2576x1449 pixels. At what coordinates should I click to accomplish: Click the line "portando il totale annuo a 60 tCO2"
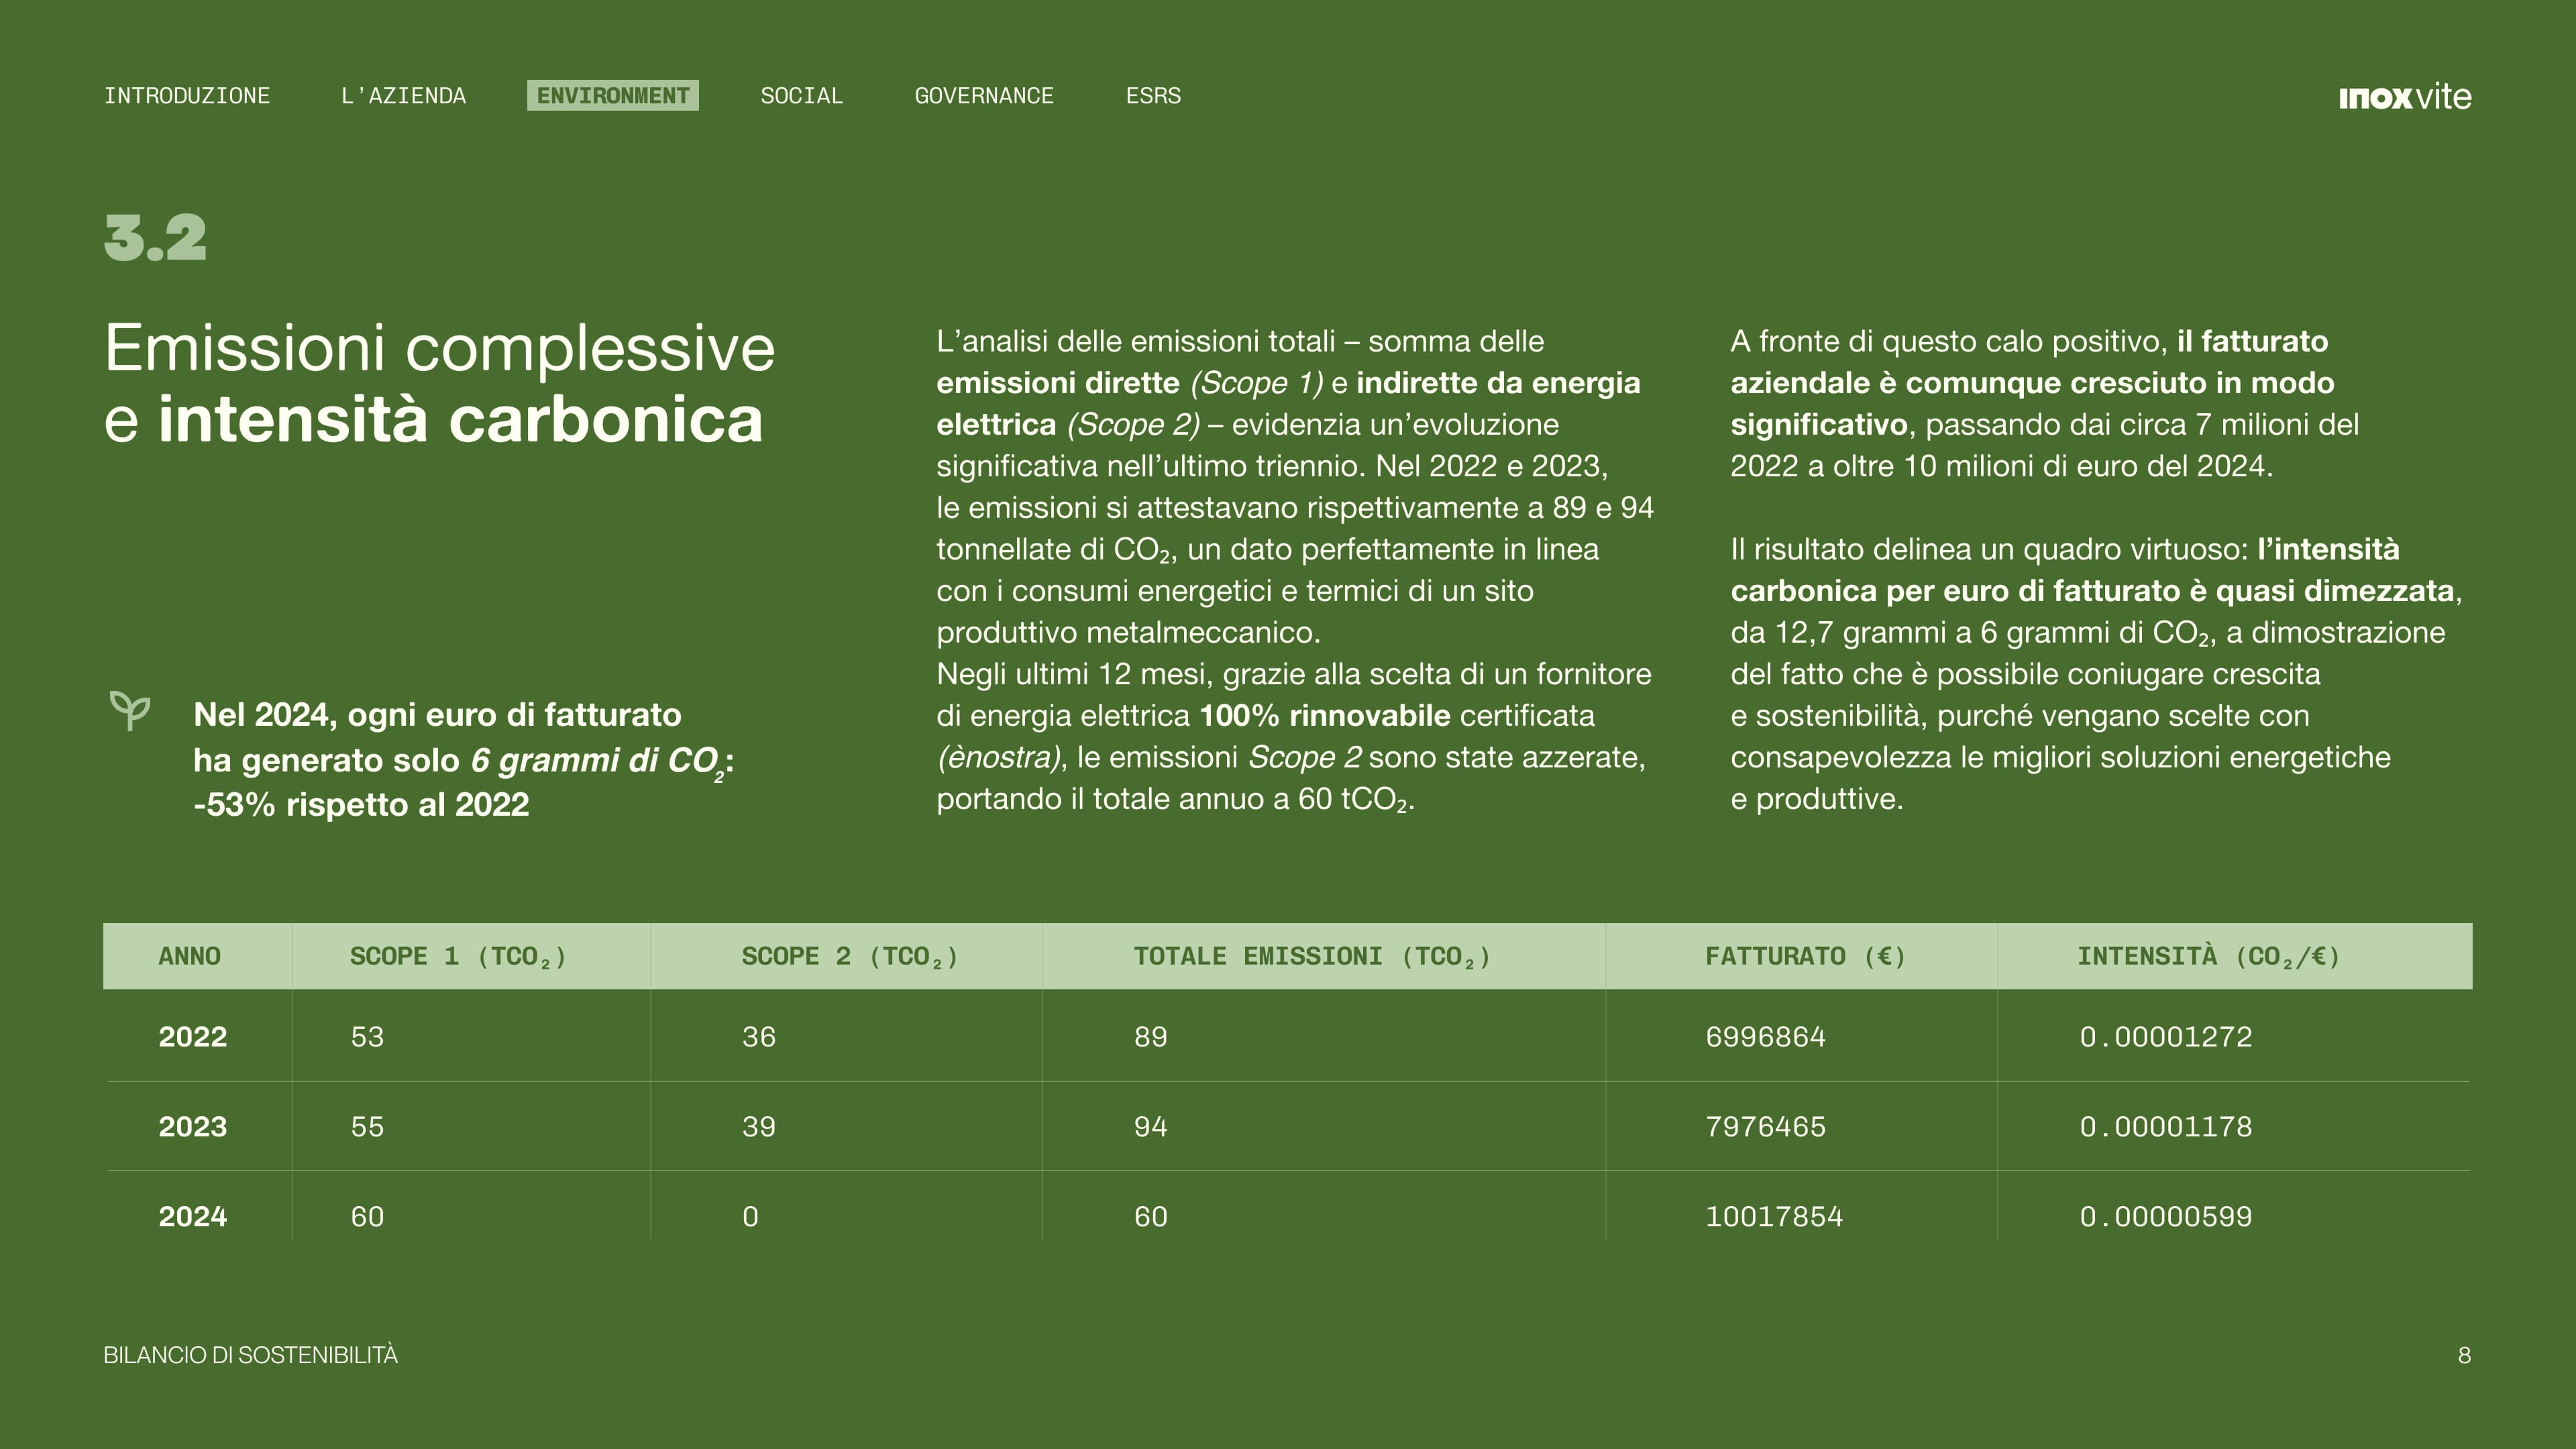point(1175,800)
